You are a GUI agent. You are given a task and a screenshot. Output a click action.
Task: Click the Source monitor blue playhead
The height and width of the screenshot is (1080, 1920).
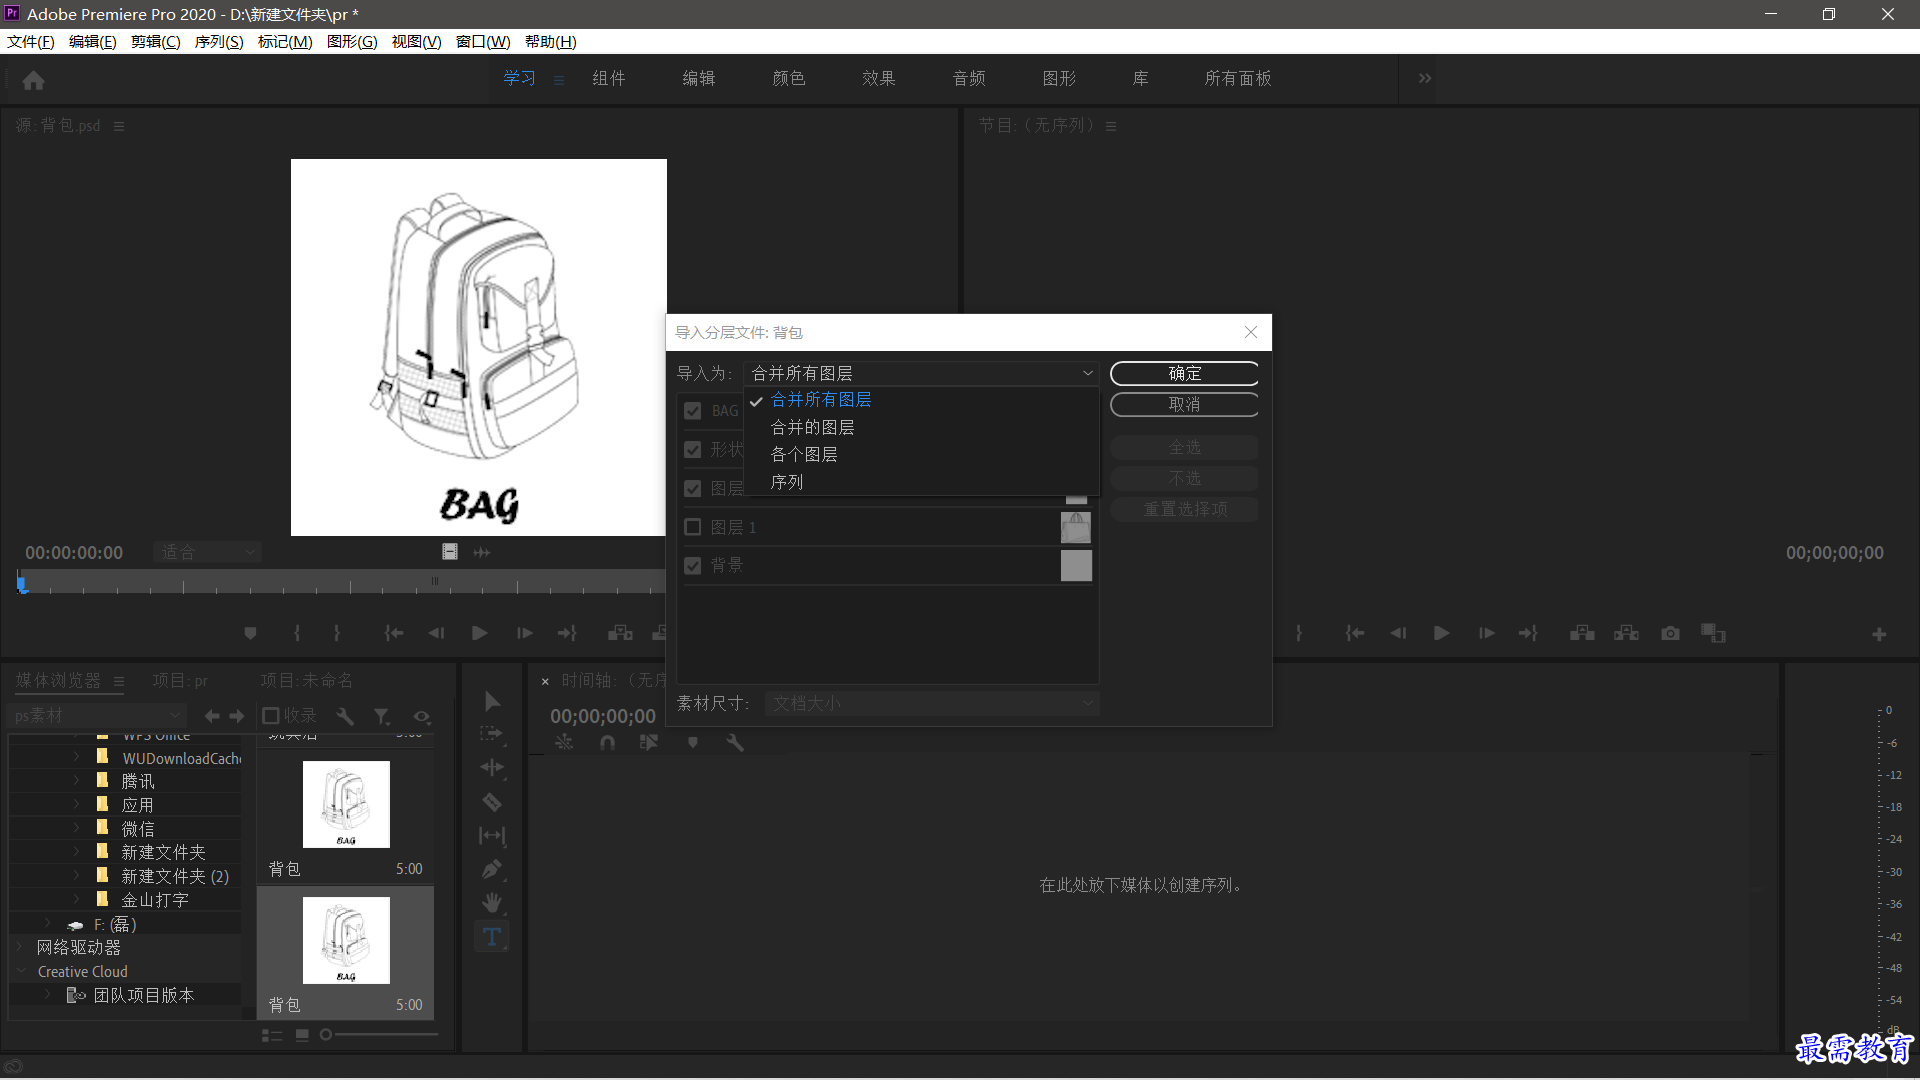click(22, 582)
